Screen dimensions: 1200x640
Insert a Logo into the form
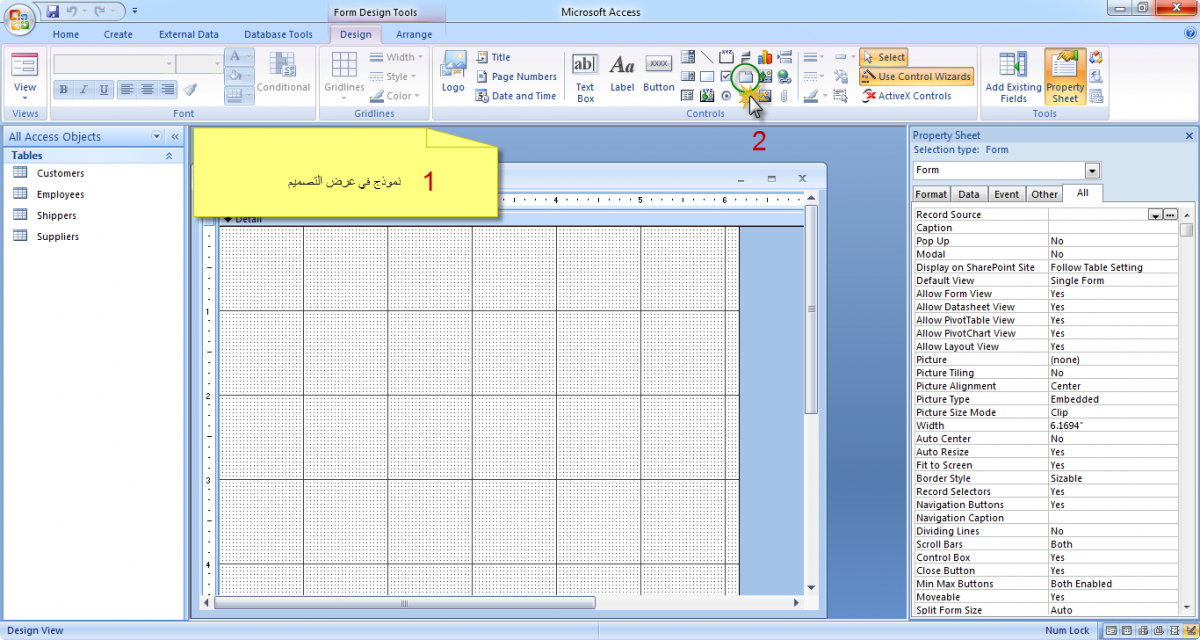(453, 72)
